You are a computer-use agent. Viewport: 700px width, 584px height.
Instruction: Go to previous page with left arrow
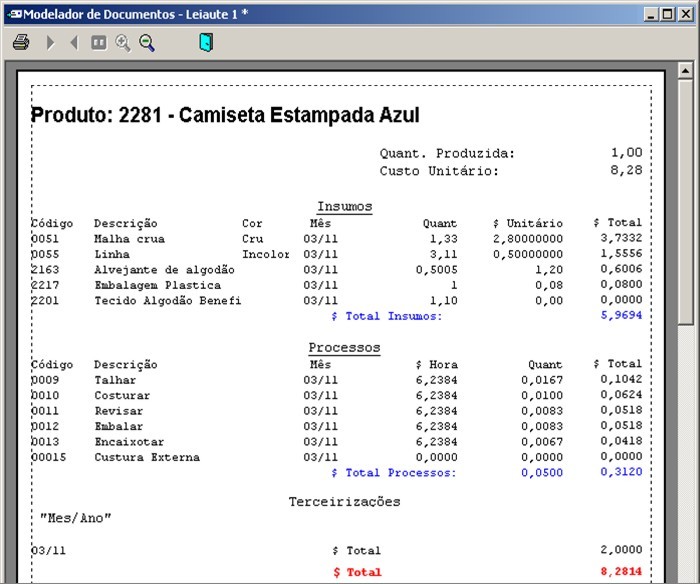[74, 43]
